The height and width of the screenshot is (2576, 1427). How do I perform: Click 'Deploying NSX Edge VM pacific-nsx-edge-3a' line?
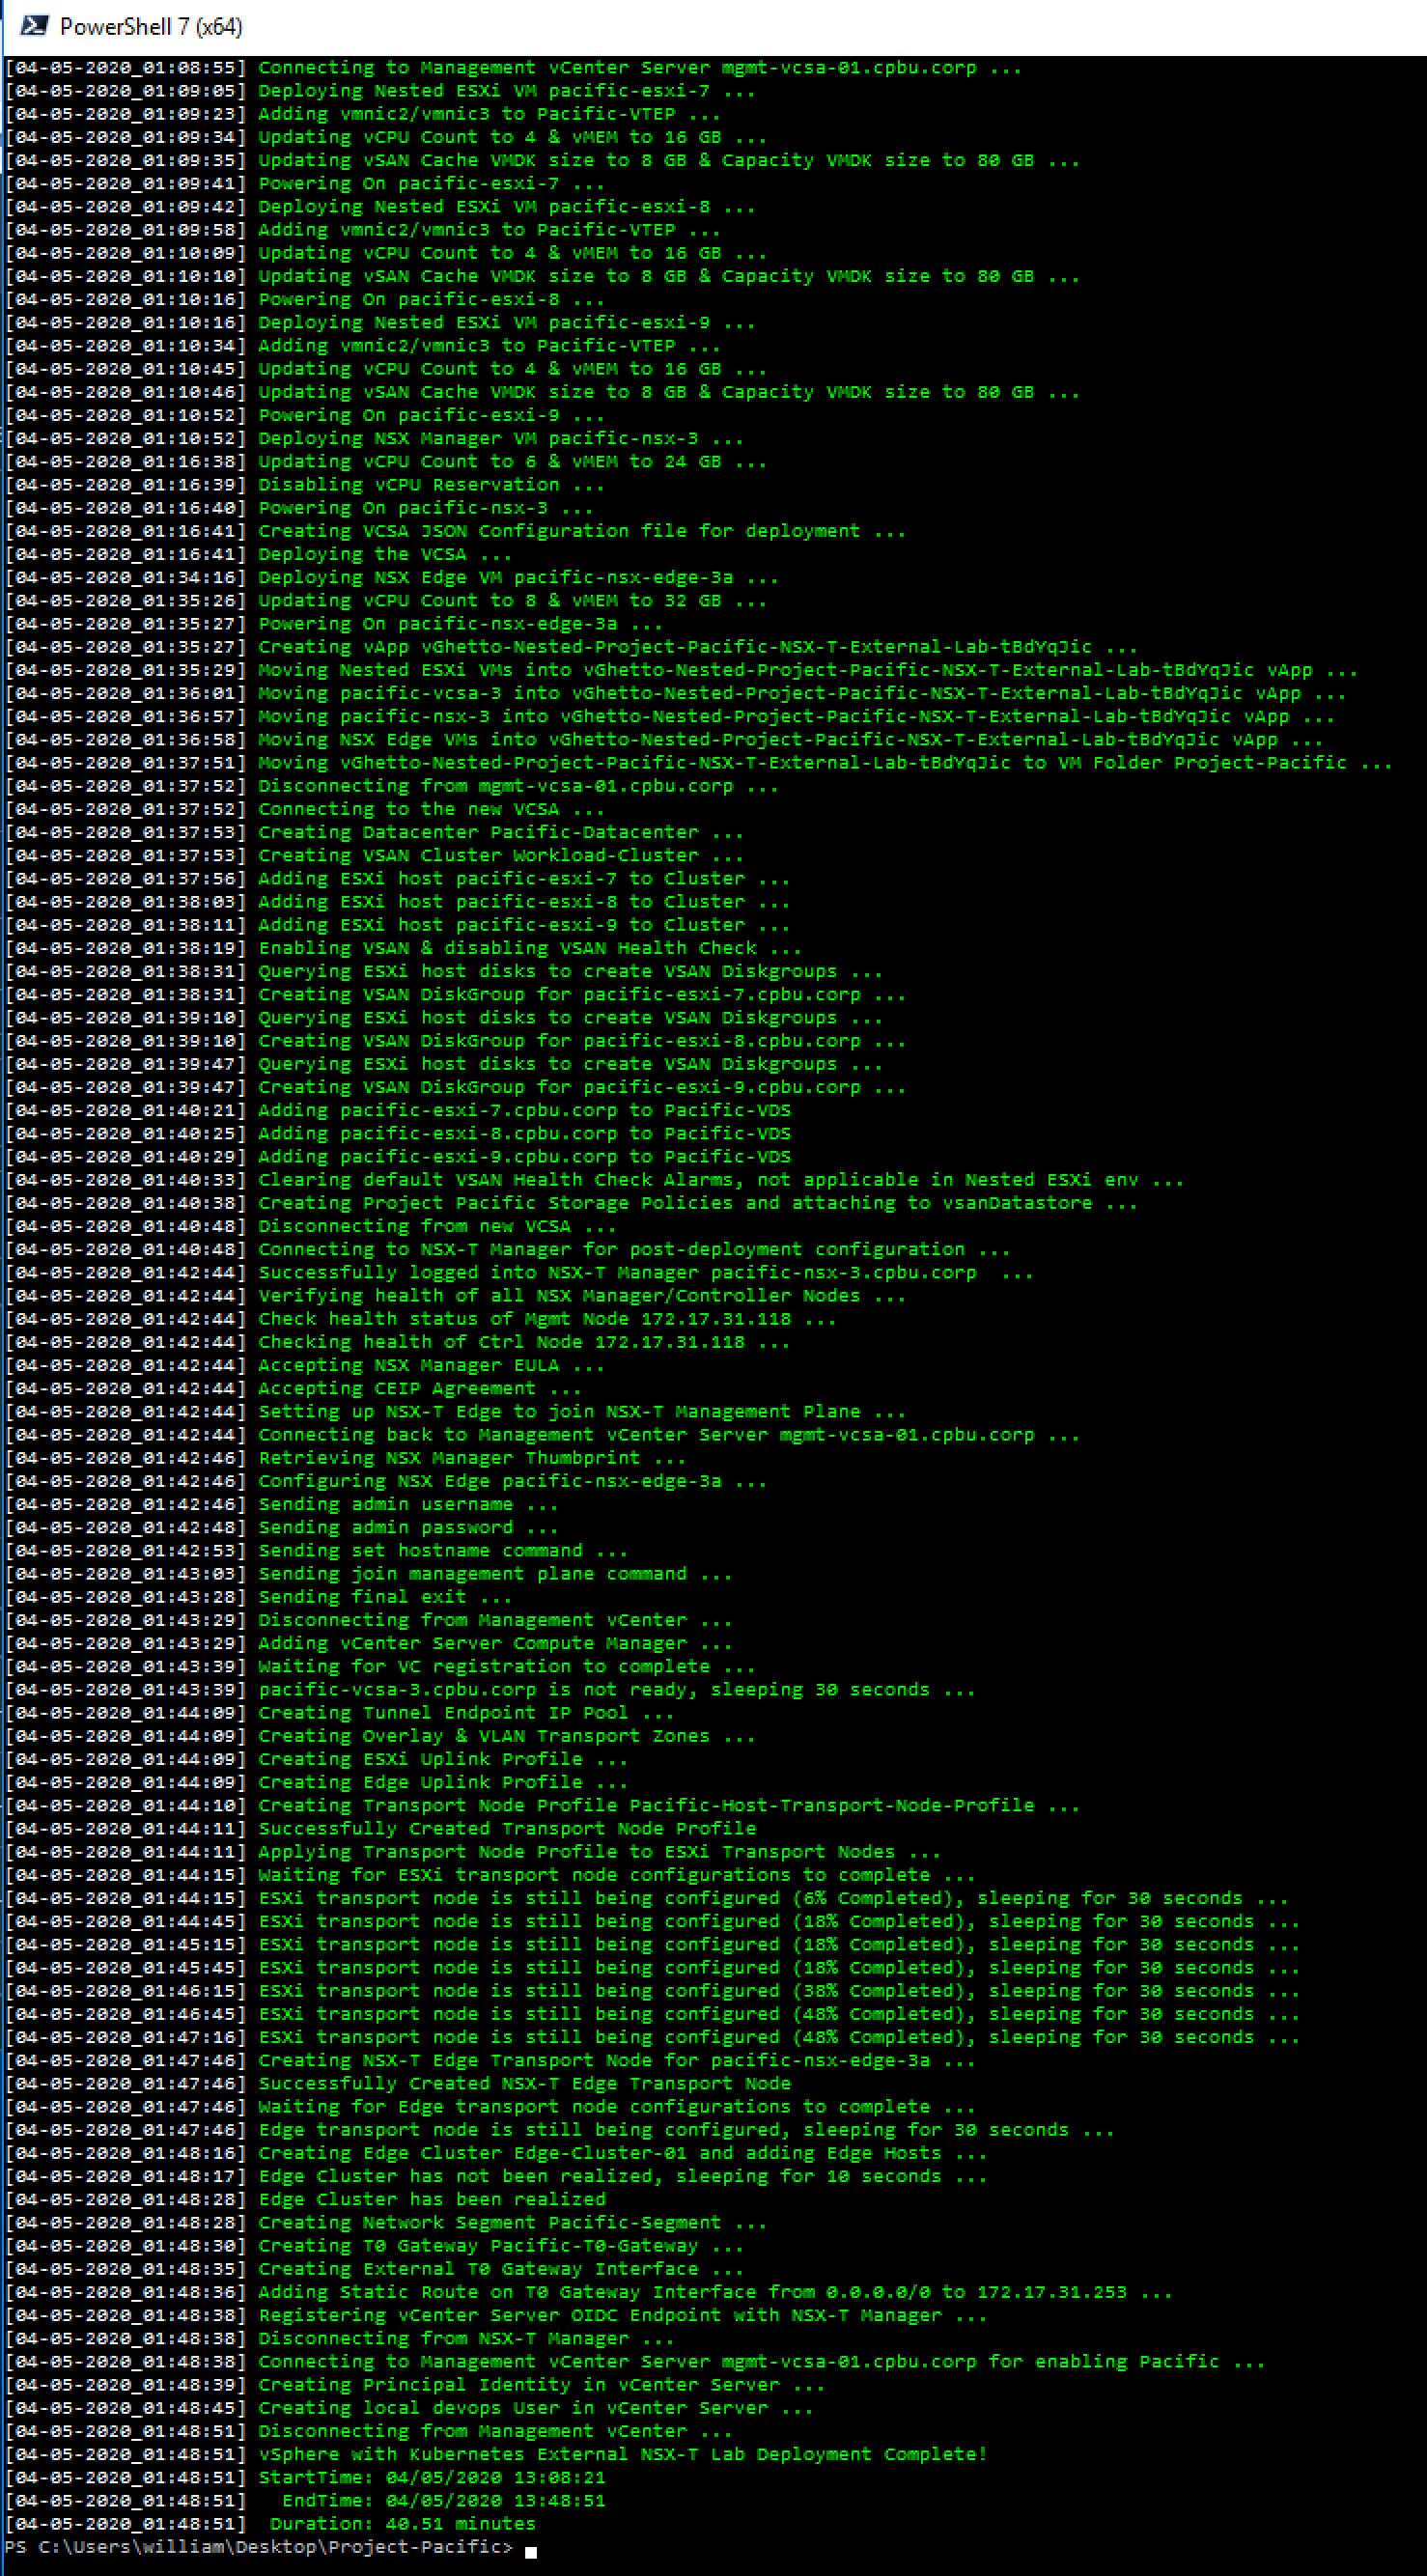392,578
